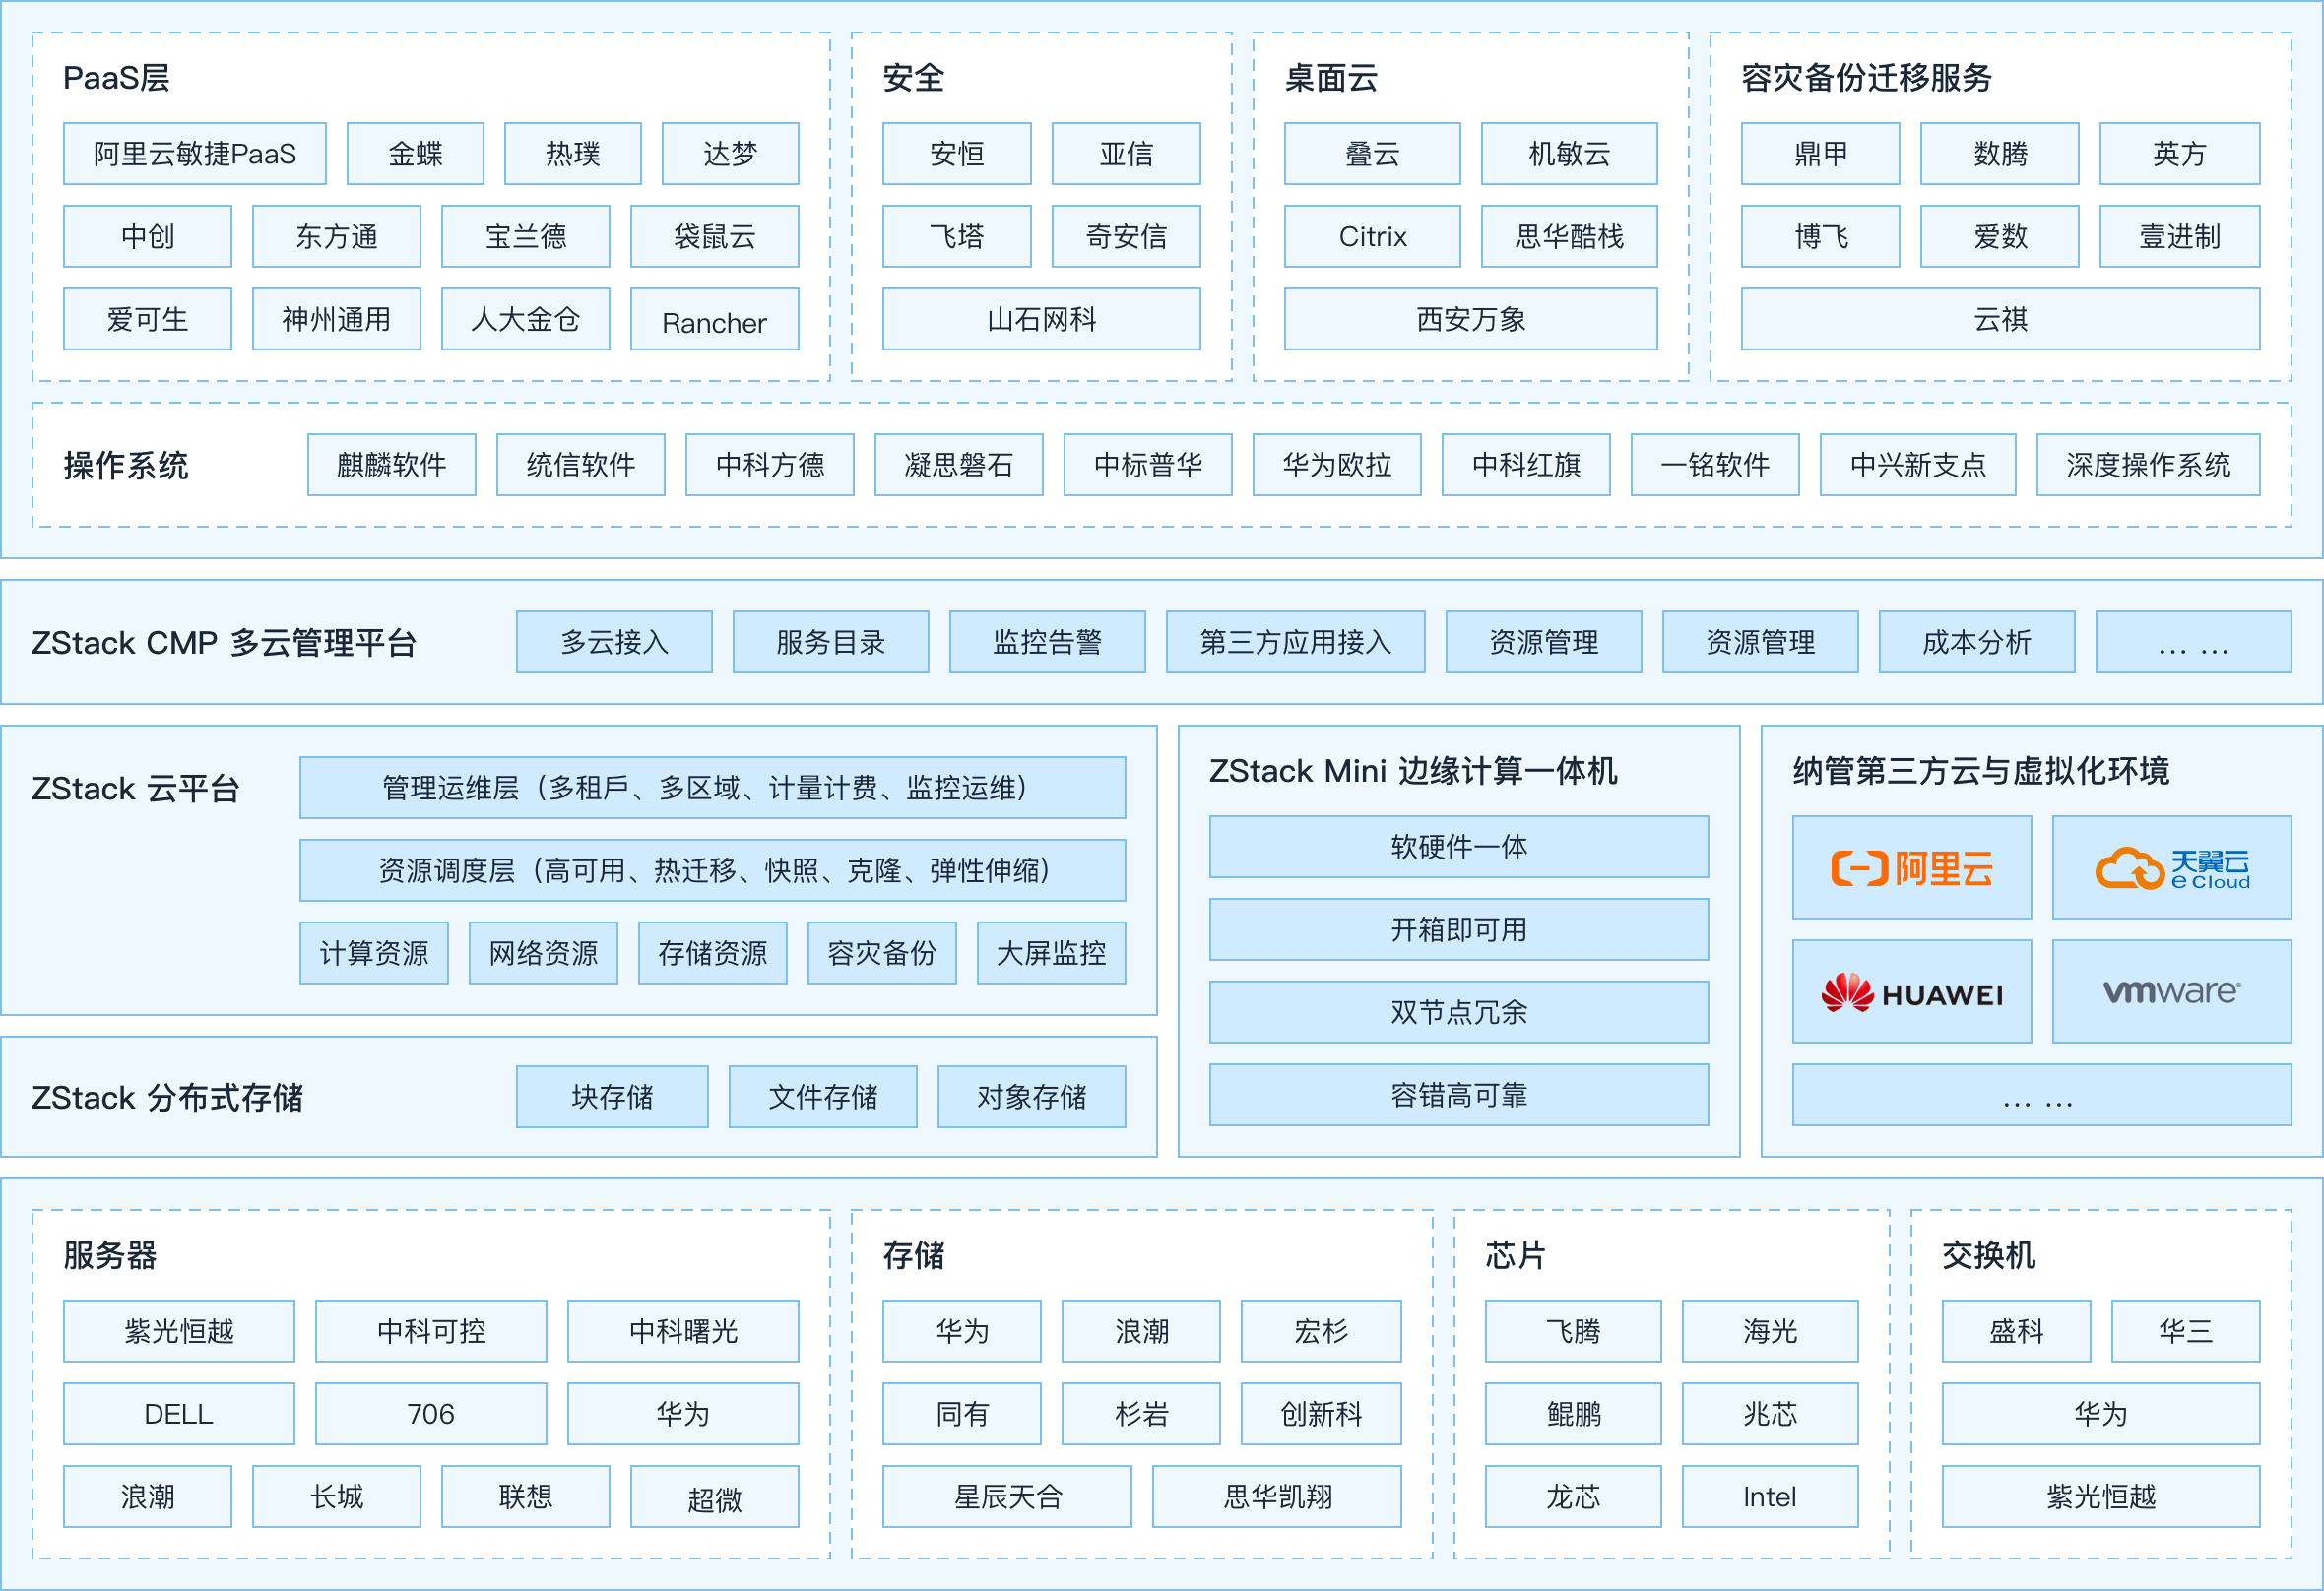Click the Alibaba Cloud logo tile
This screenshot has height=1591, width=2324.
tap(1911, 867)
